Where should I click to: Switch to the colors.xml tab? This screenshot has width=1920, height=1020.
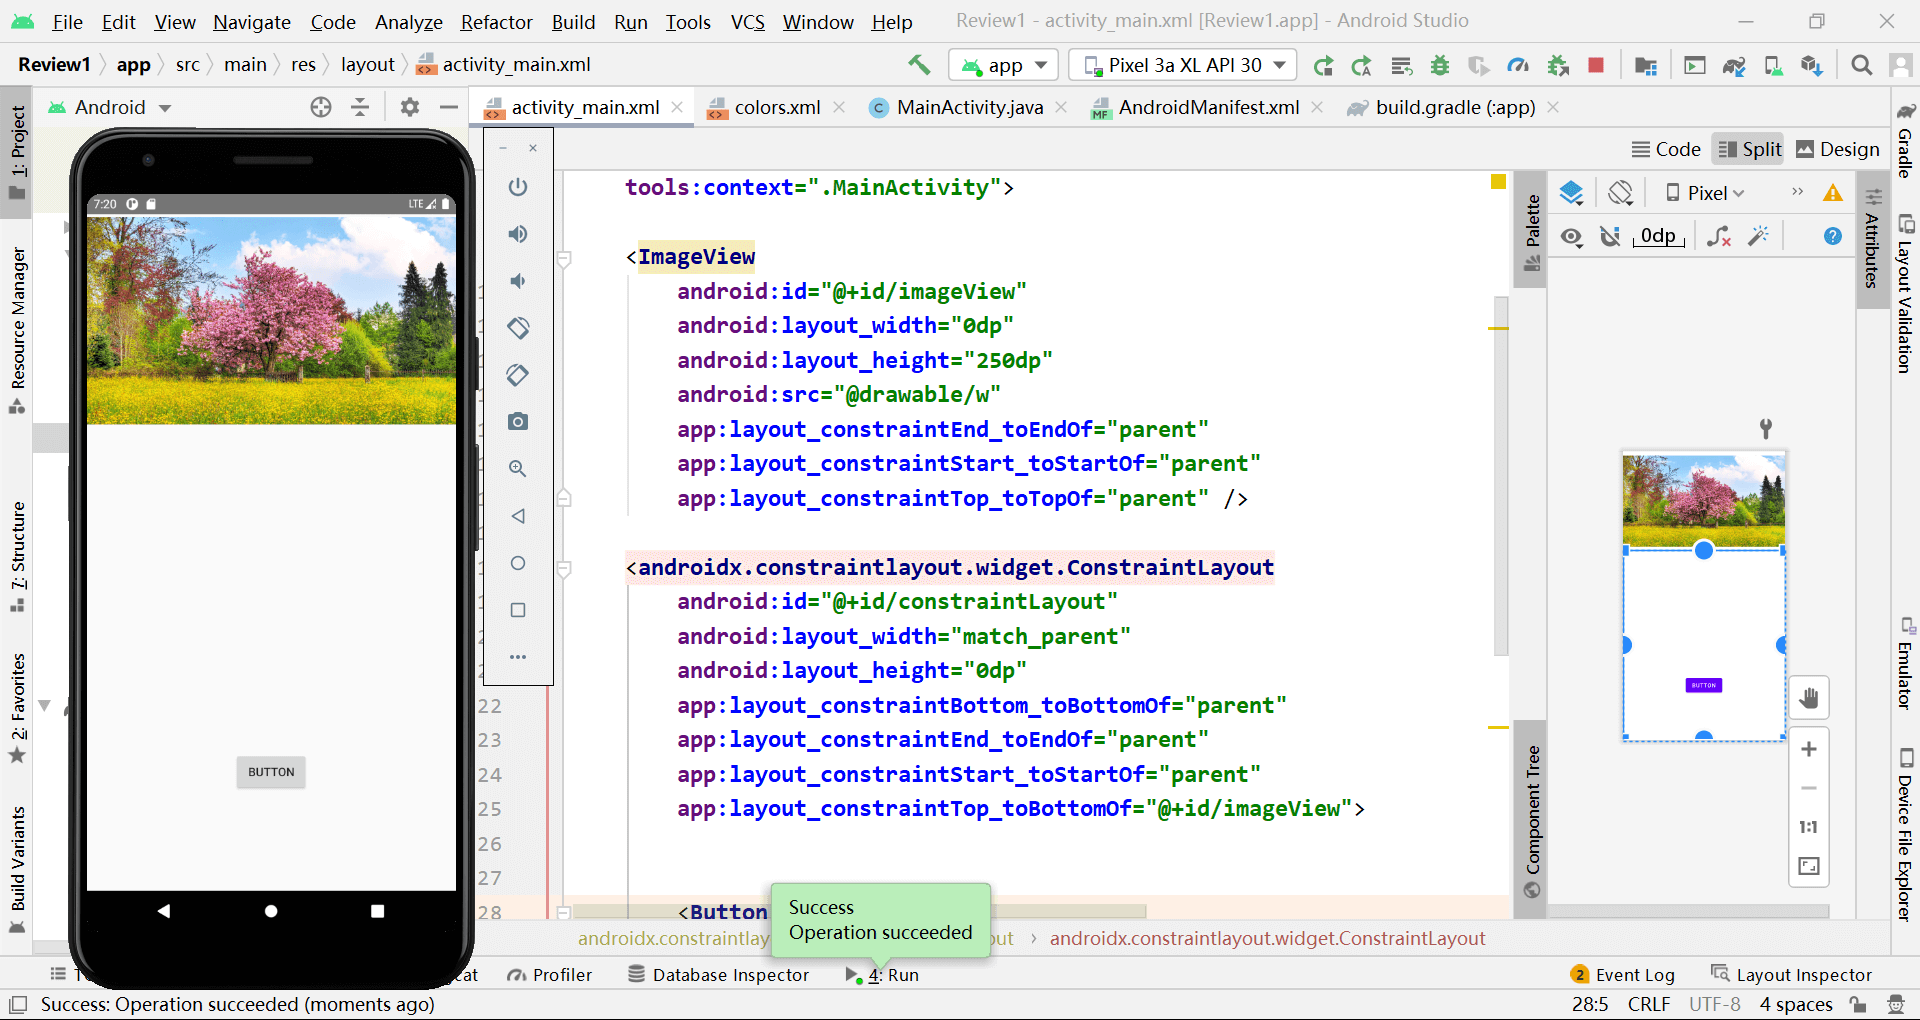click(777, 107)
